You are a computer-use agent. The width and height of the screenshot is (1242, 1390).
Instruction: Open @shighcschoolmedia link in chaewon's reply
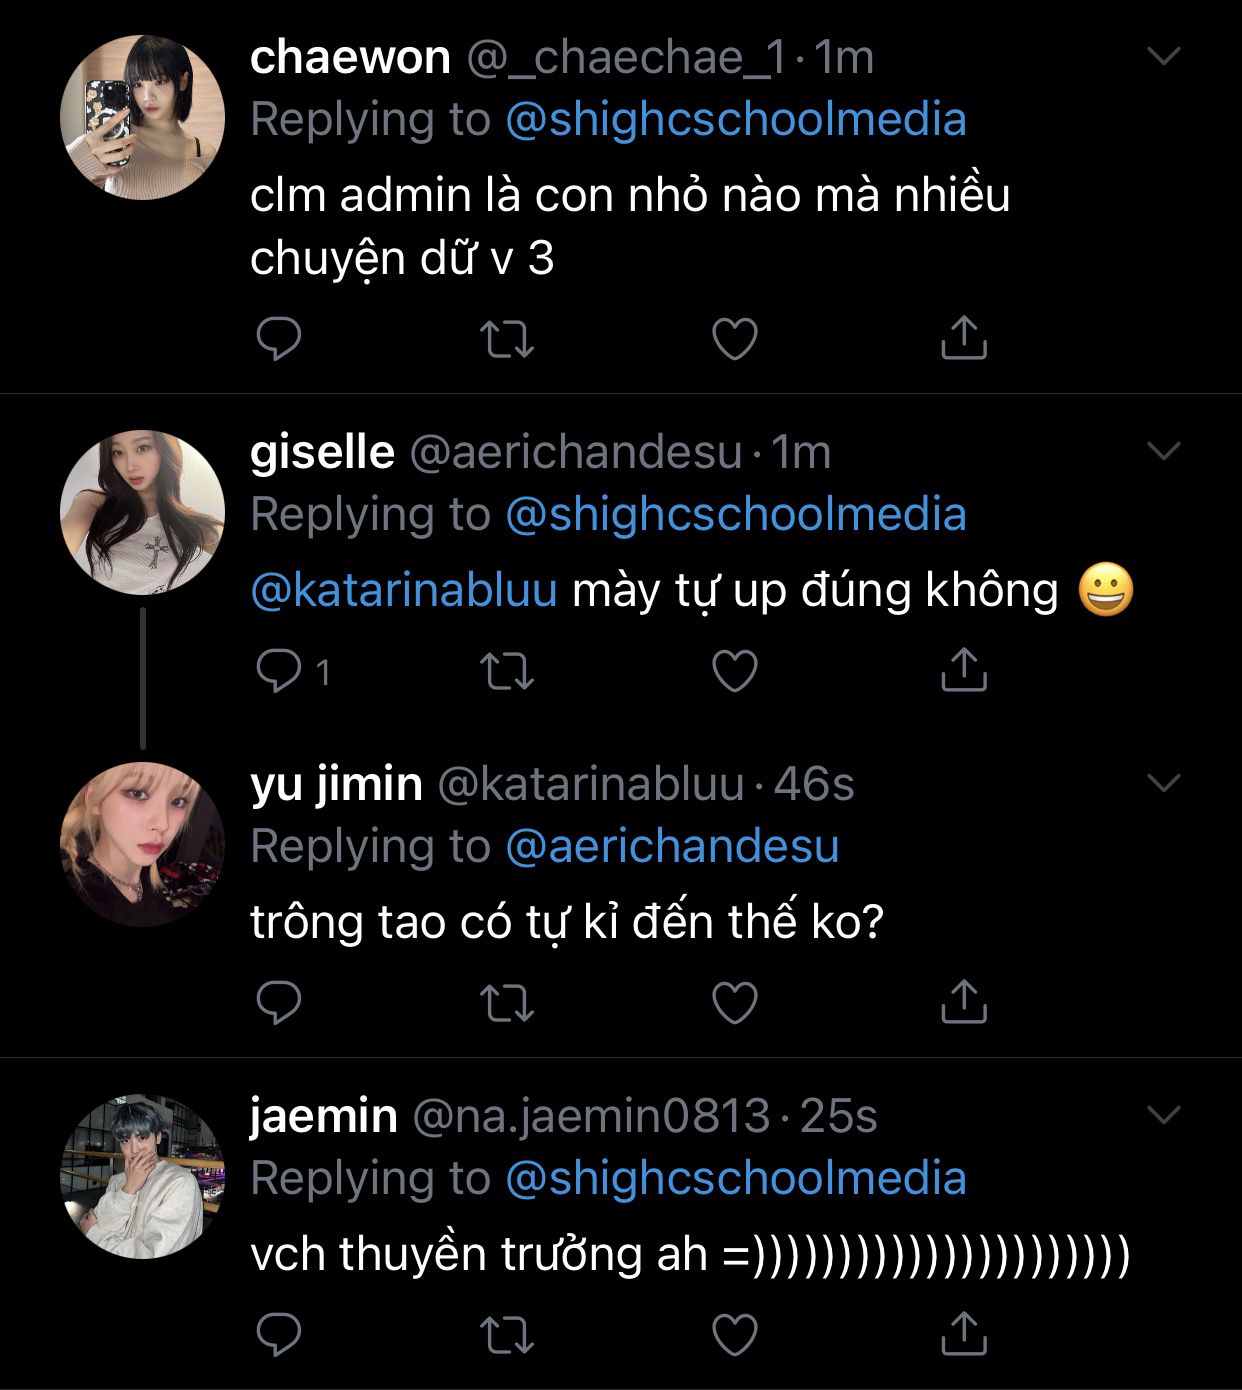tap(736, 120)
